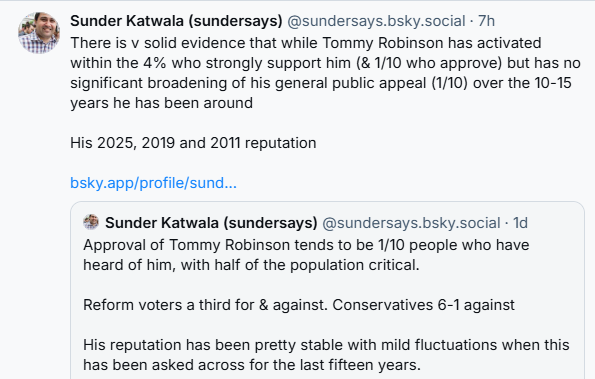Open quoted text "Approval of Tommy Robinson tends"
The height and width of the screenshot is (379, 595).
click(x=306, y=245)
